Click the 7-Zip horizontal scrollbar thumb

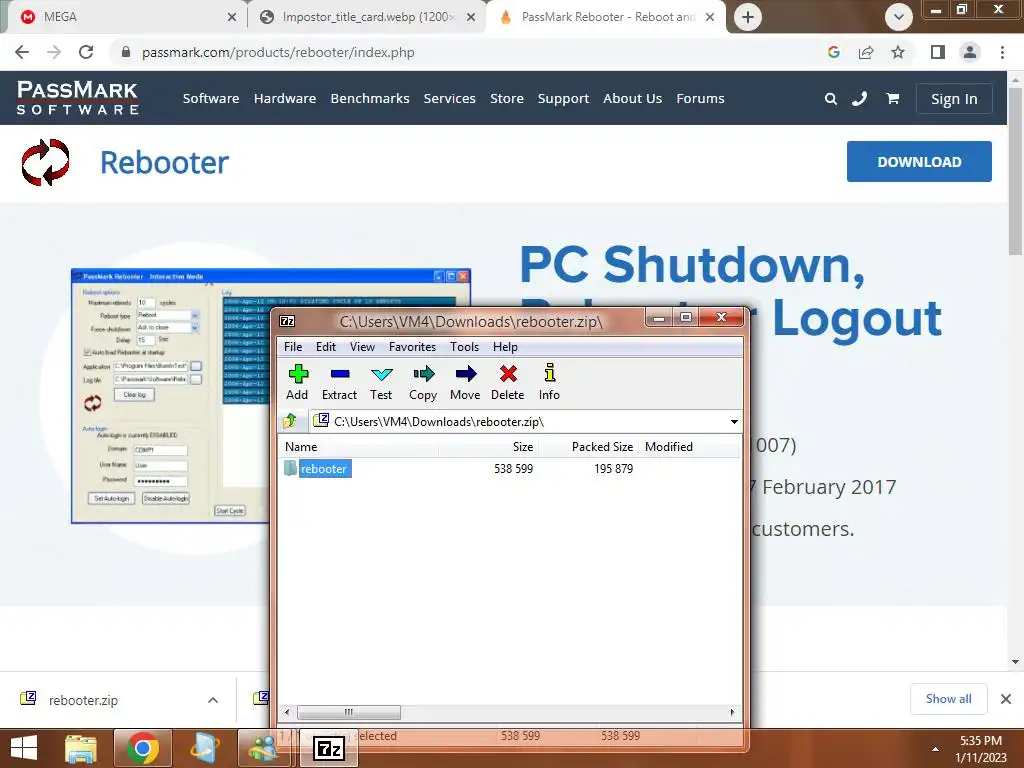(349, 712)
